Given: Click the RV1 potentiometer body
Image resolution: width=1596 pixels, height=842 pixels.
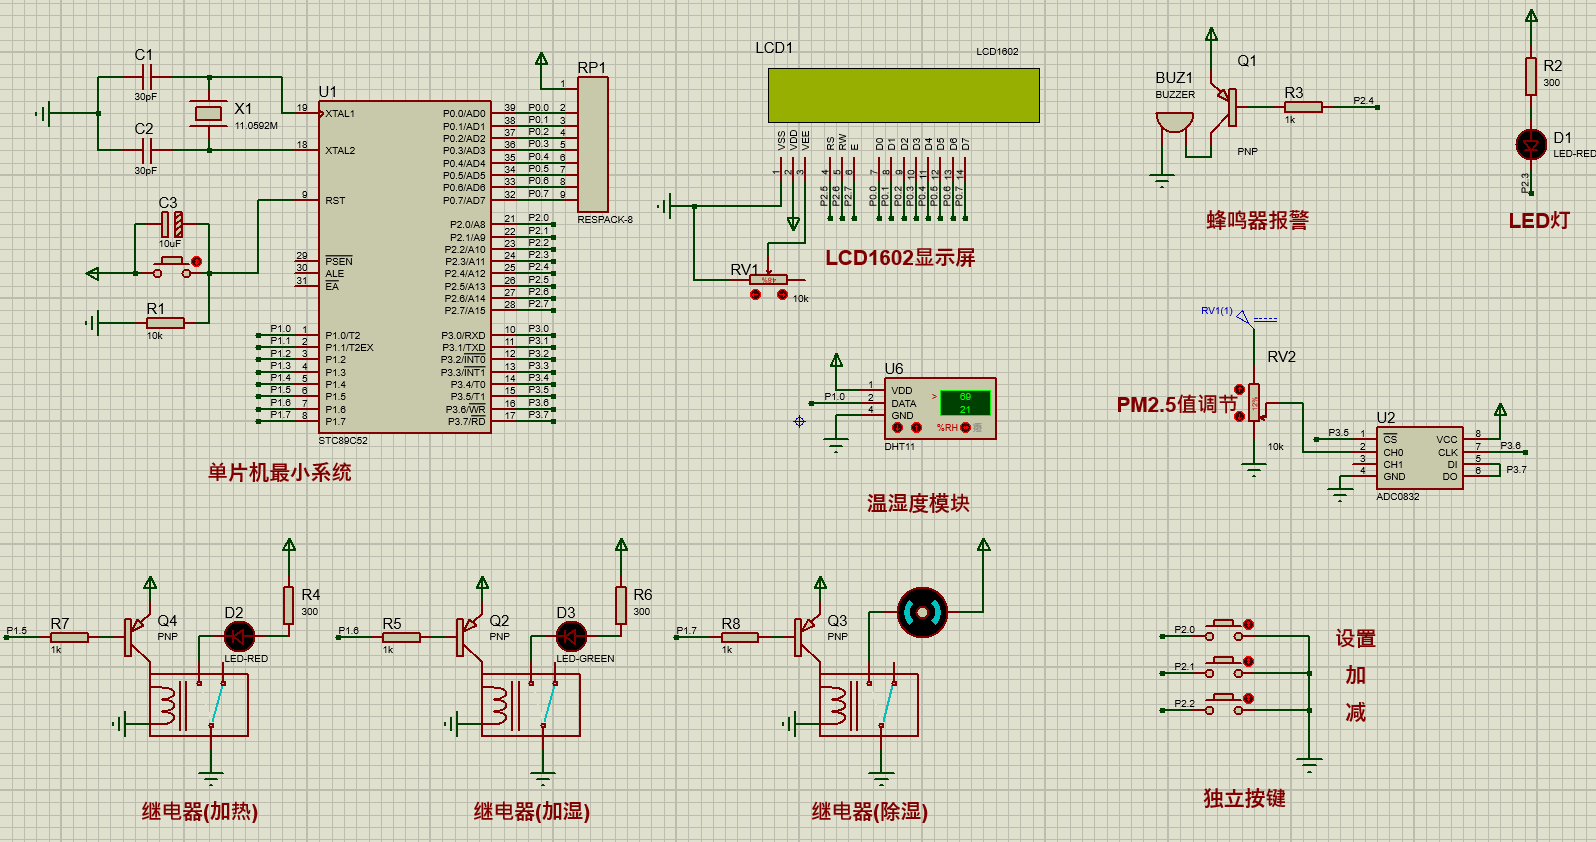Looking at the screenshot, I should point(768,280).
